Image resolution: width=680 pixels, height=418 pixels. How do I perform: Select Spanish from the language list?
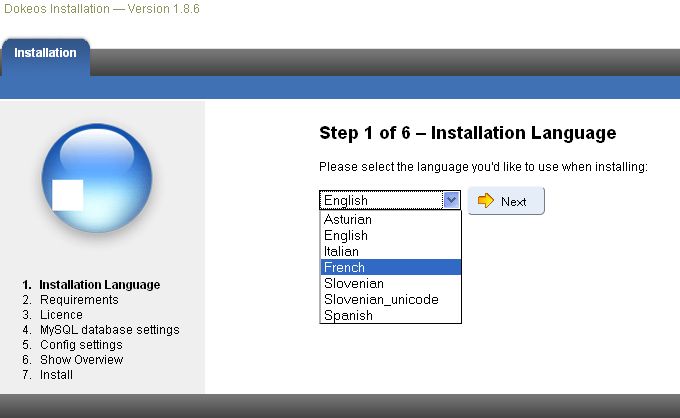[x=390, y=315]
